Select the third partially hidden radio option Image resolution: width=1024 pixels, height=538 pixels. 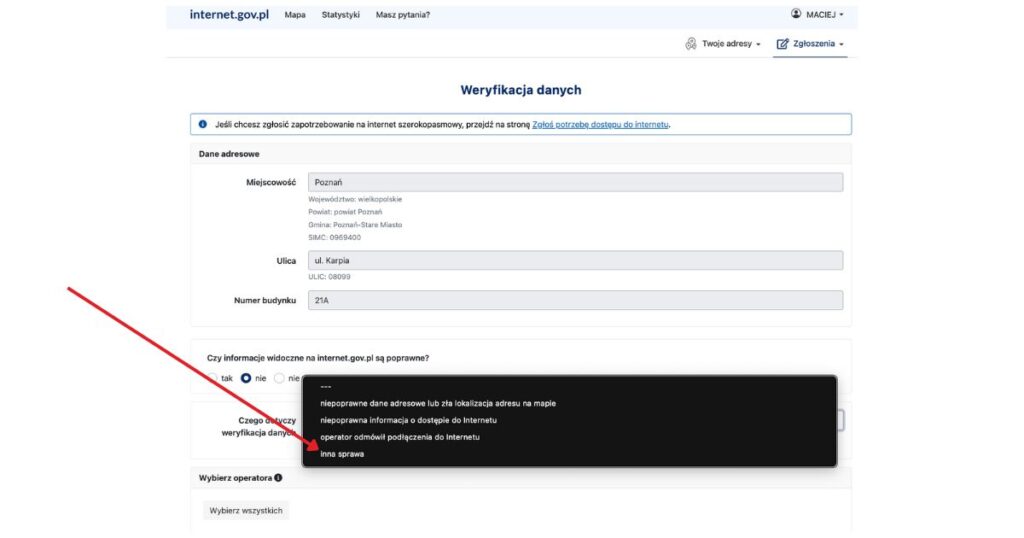[279, 379]
